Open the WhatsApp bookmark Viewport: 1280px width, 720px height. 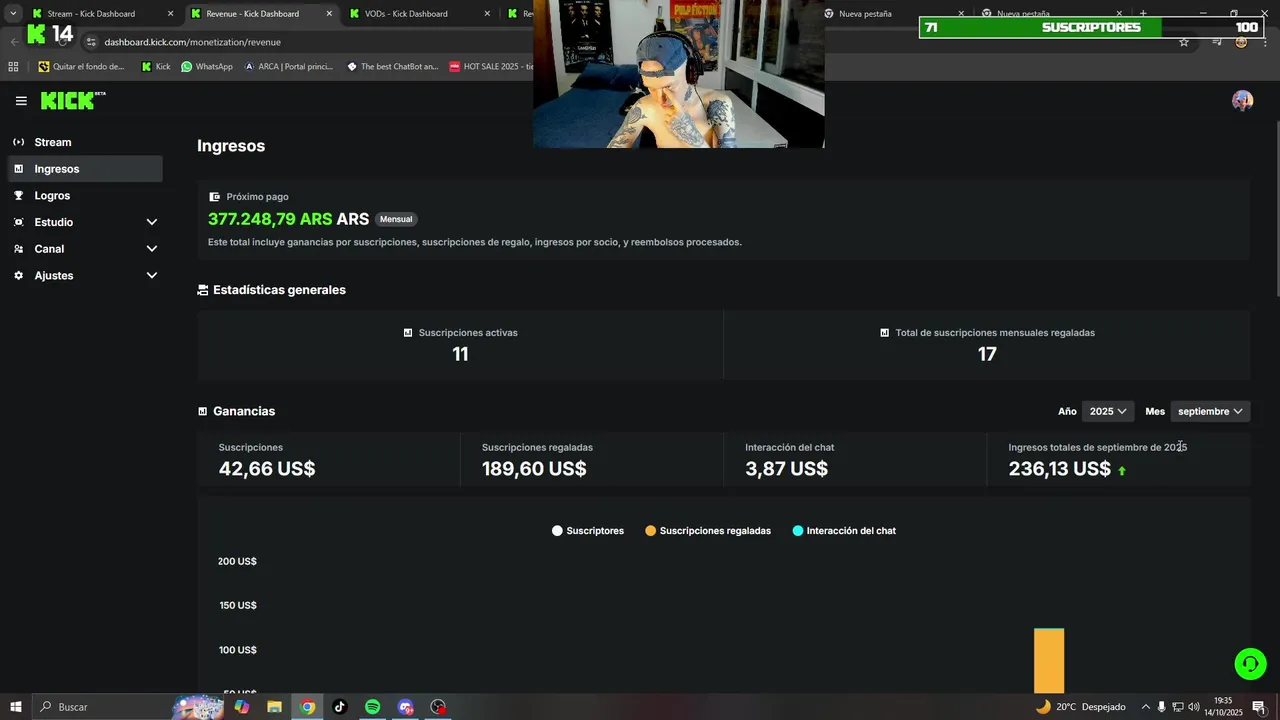[207, 67]
